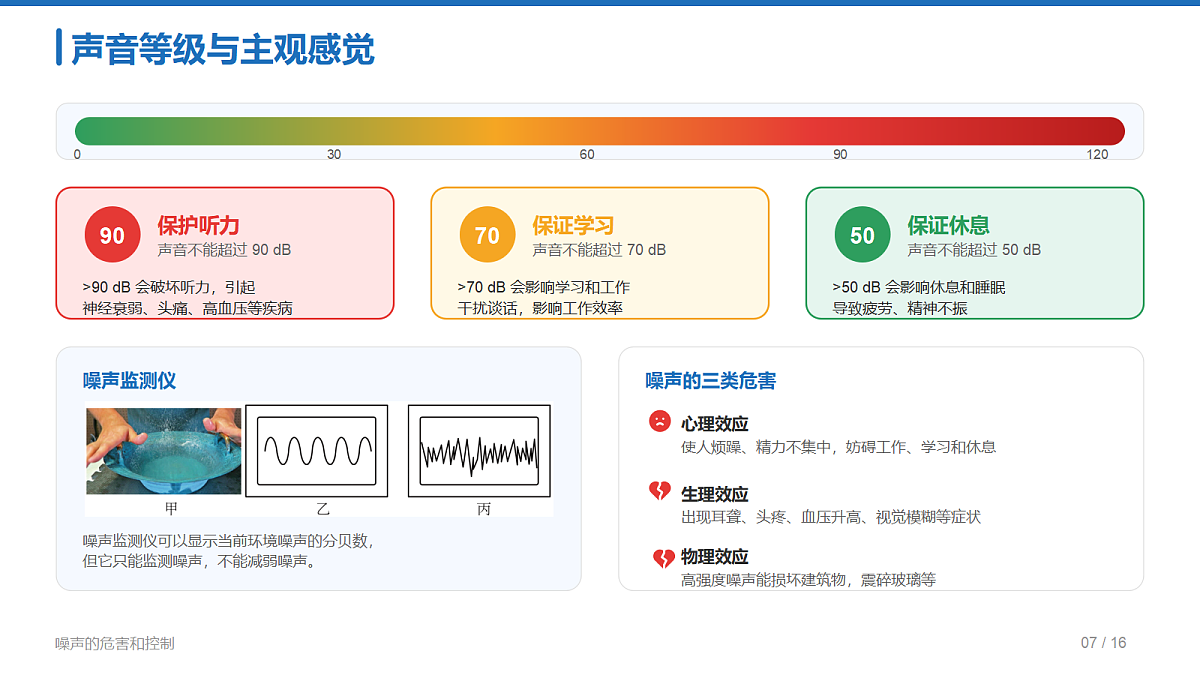This screenshot has width=1200, height=675.
Task: Click text 声音不能超过 50 dB
Action: click(974, 250)
